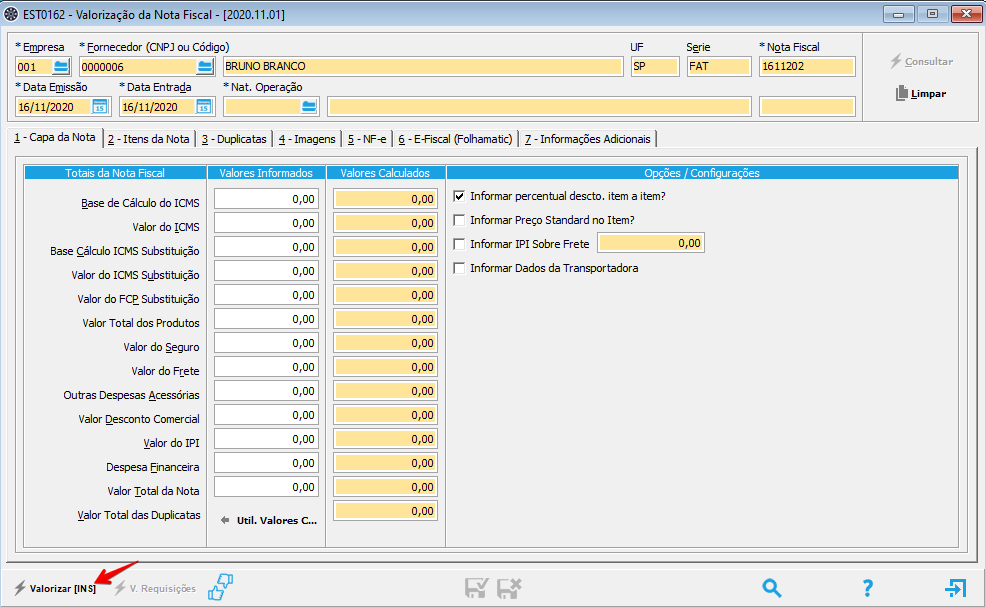This screenshot has height=608, width=986.
Task: Go to the 5 - NF-e tab
Action: click(x=367, y=139)
